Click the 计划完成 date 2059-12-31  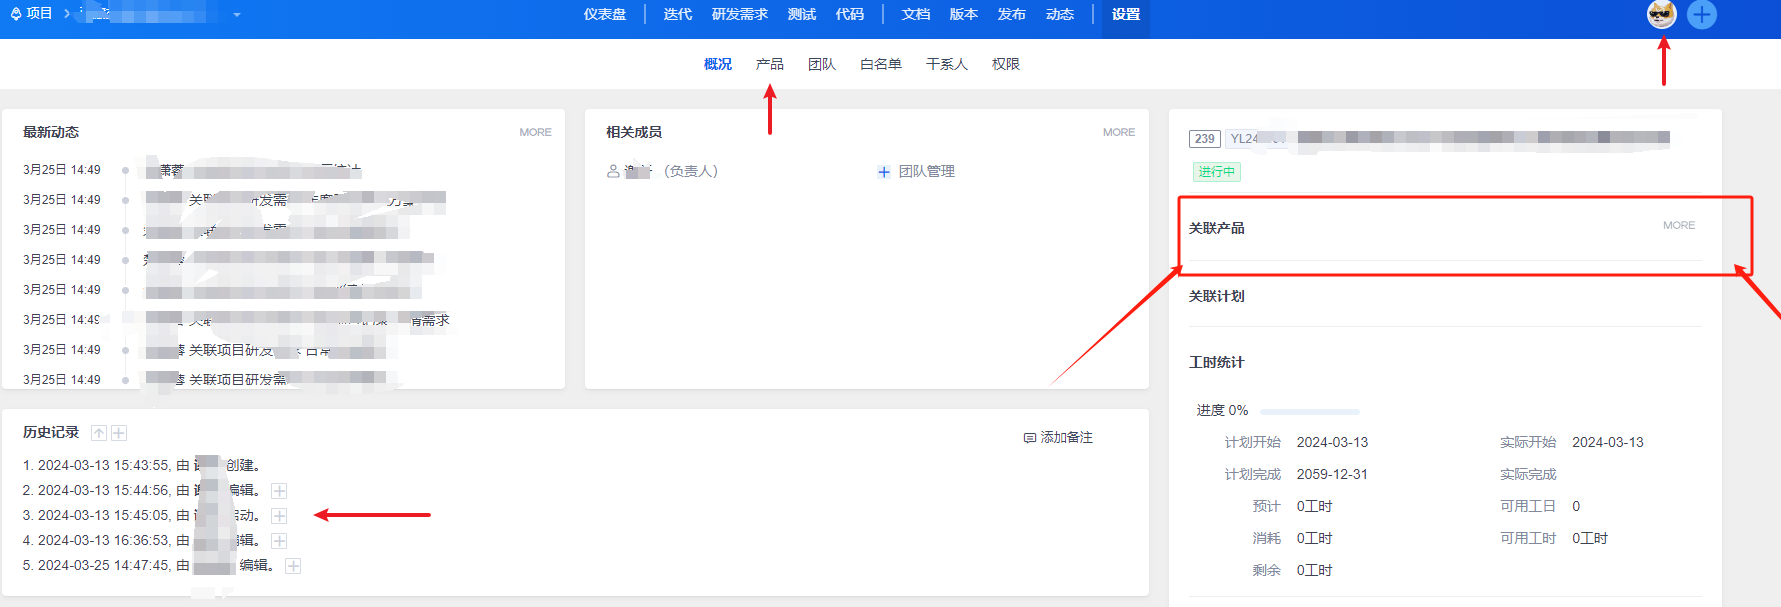(x=1332, y=474)
